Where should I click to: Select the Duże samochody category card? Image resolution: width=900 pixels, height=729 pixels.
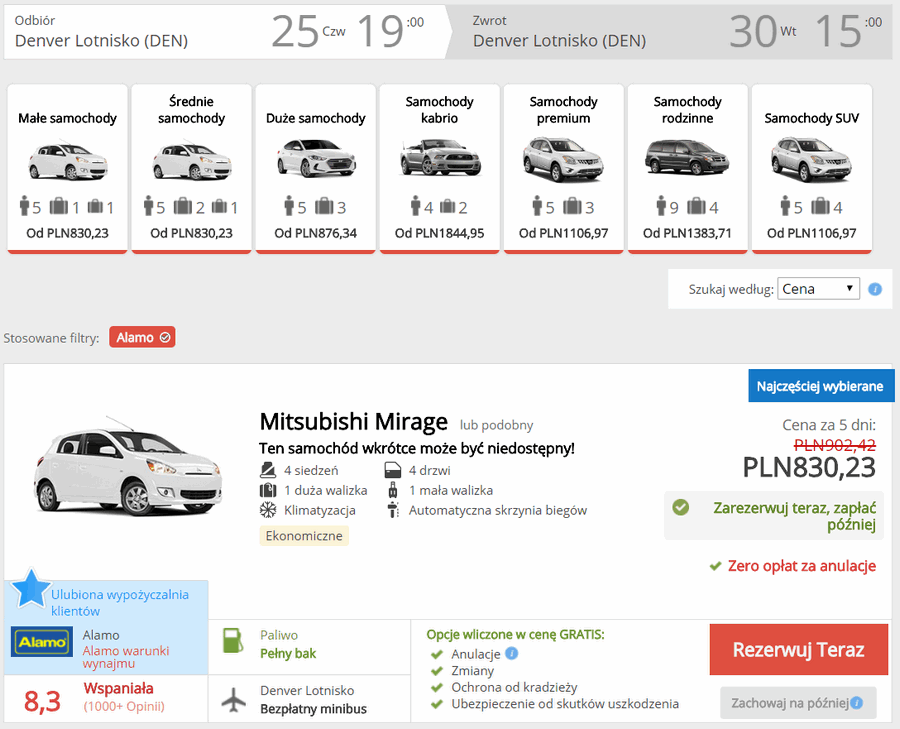315,168
